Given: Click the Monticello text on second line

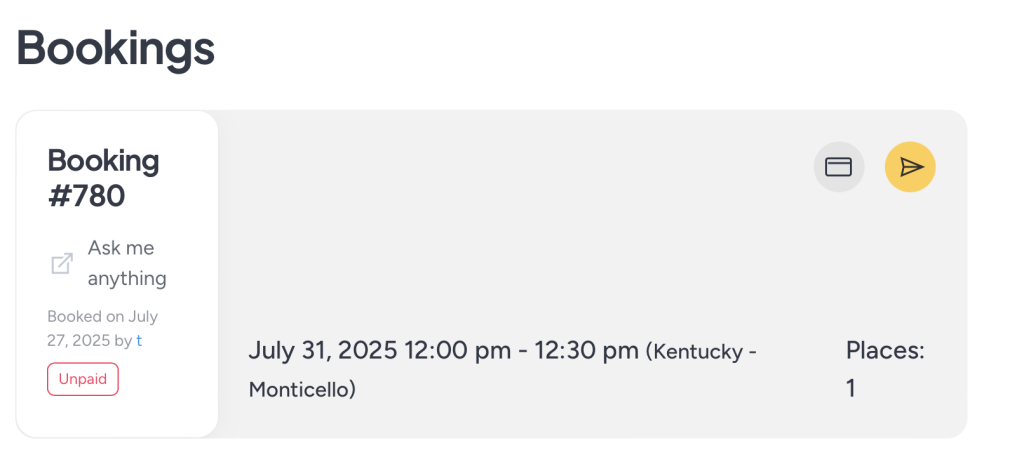Looking at the screenshot, I should pos(302,389).
